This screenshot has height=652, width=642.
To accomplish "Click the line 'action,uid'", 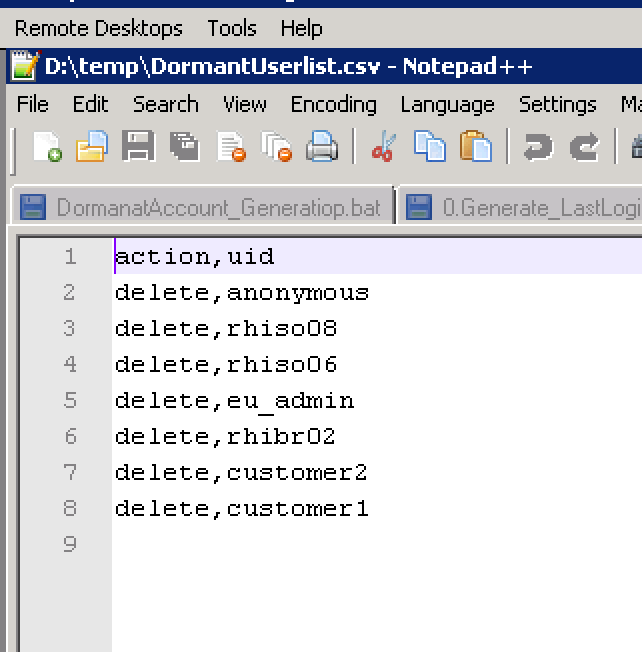I will point(195,257).
